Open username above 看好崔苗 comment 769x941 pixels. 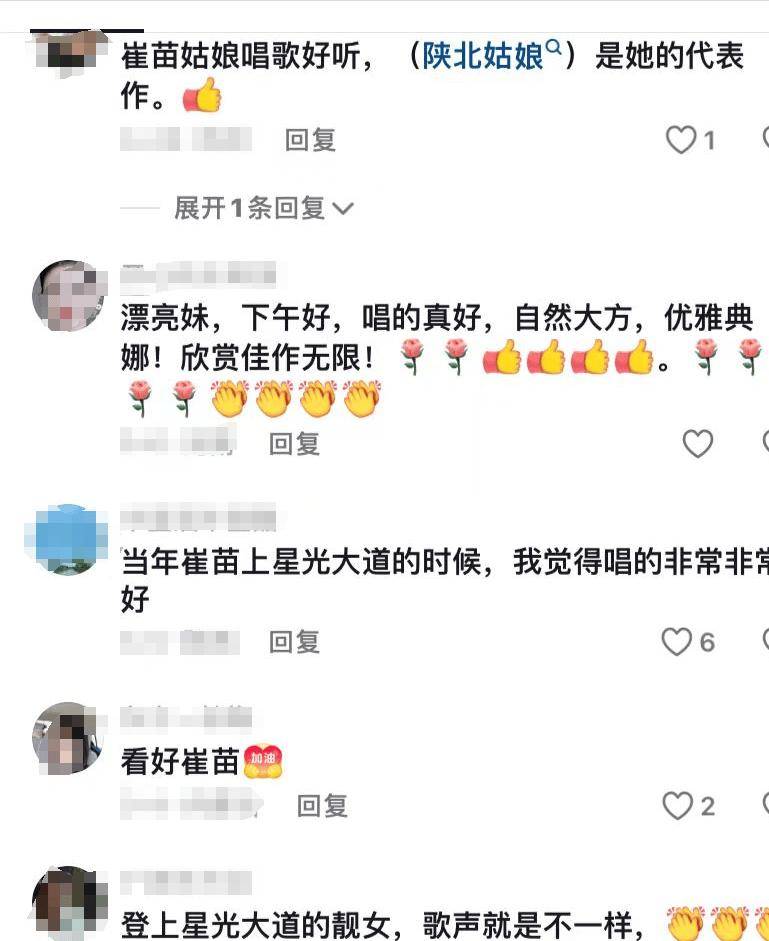coord(186,718)
